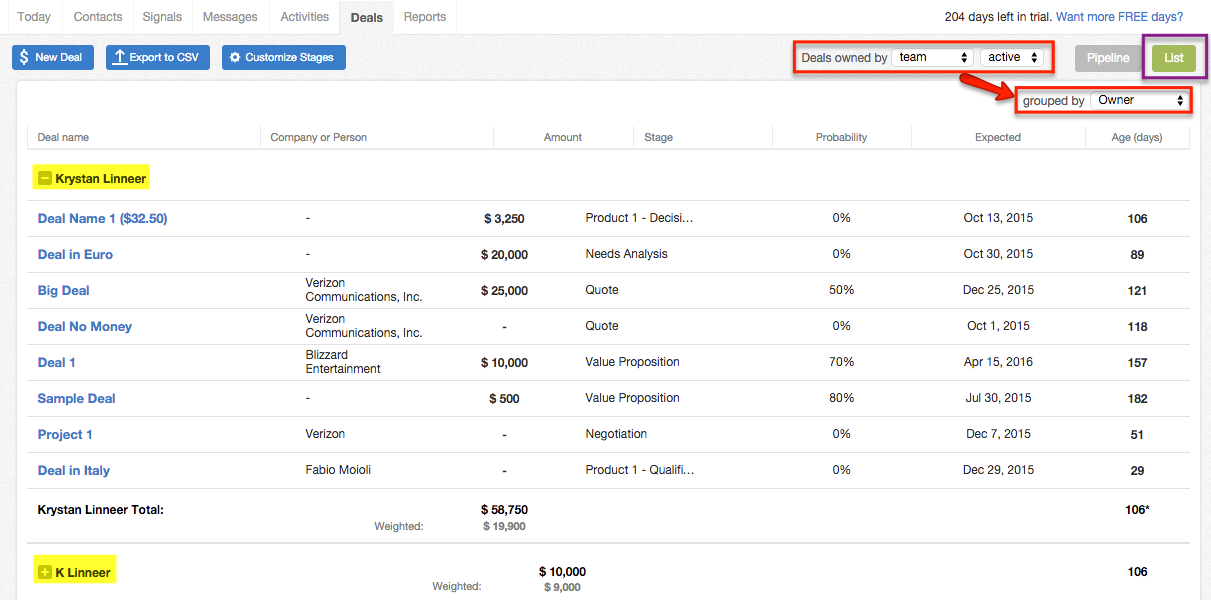Switch to List view
The height and width of the screenshot is (600, 1211).
coord(1174,58)
